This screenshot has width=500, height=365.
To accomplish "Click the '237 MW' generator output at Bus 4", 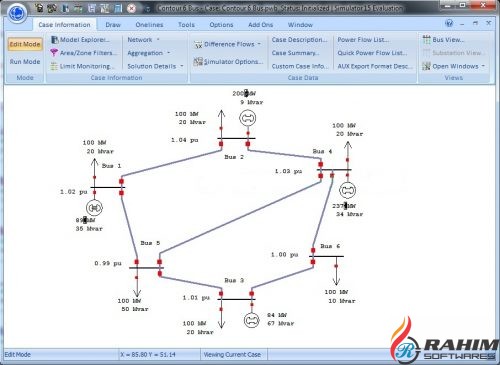I will 344,206.
